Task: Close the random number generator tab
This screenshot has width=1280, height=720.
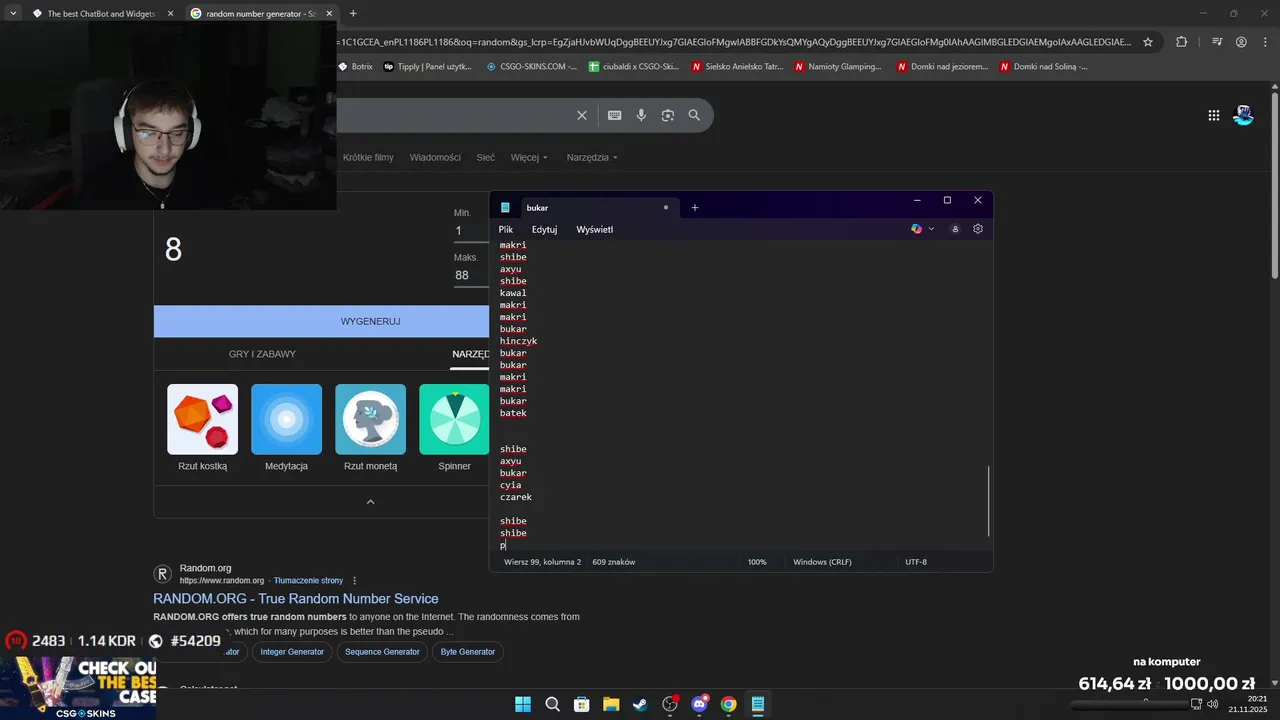Action: 330,14
